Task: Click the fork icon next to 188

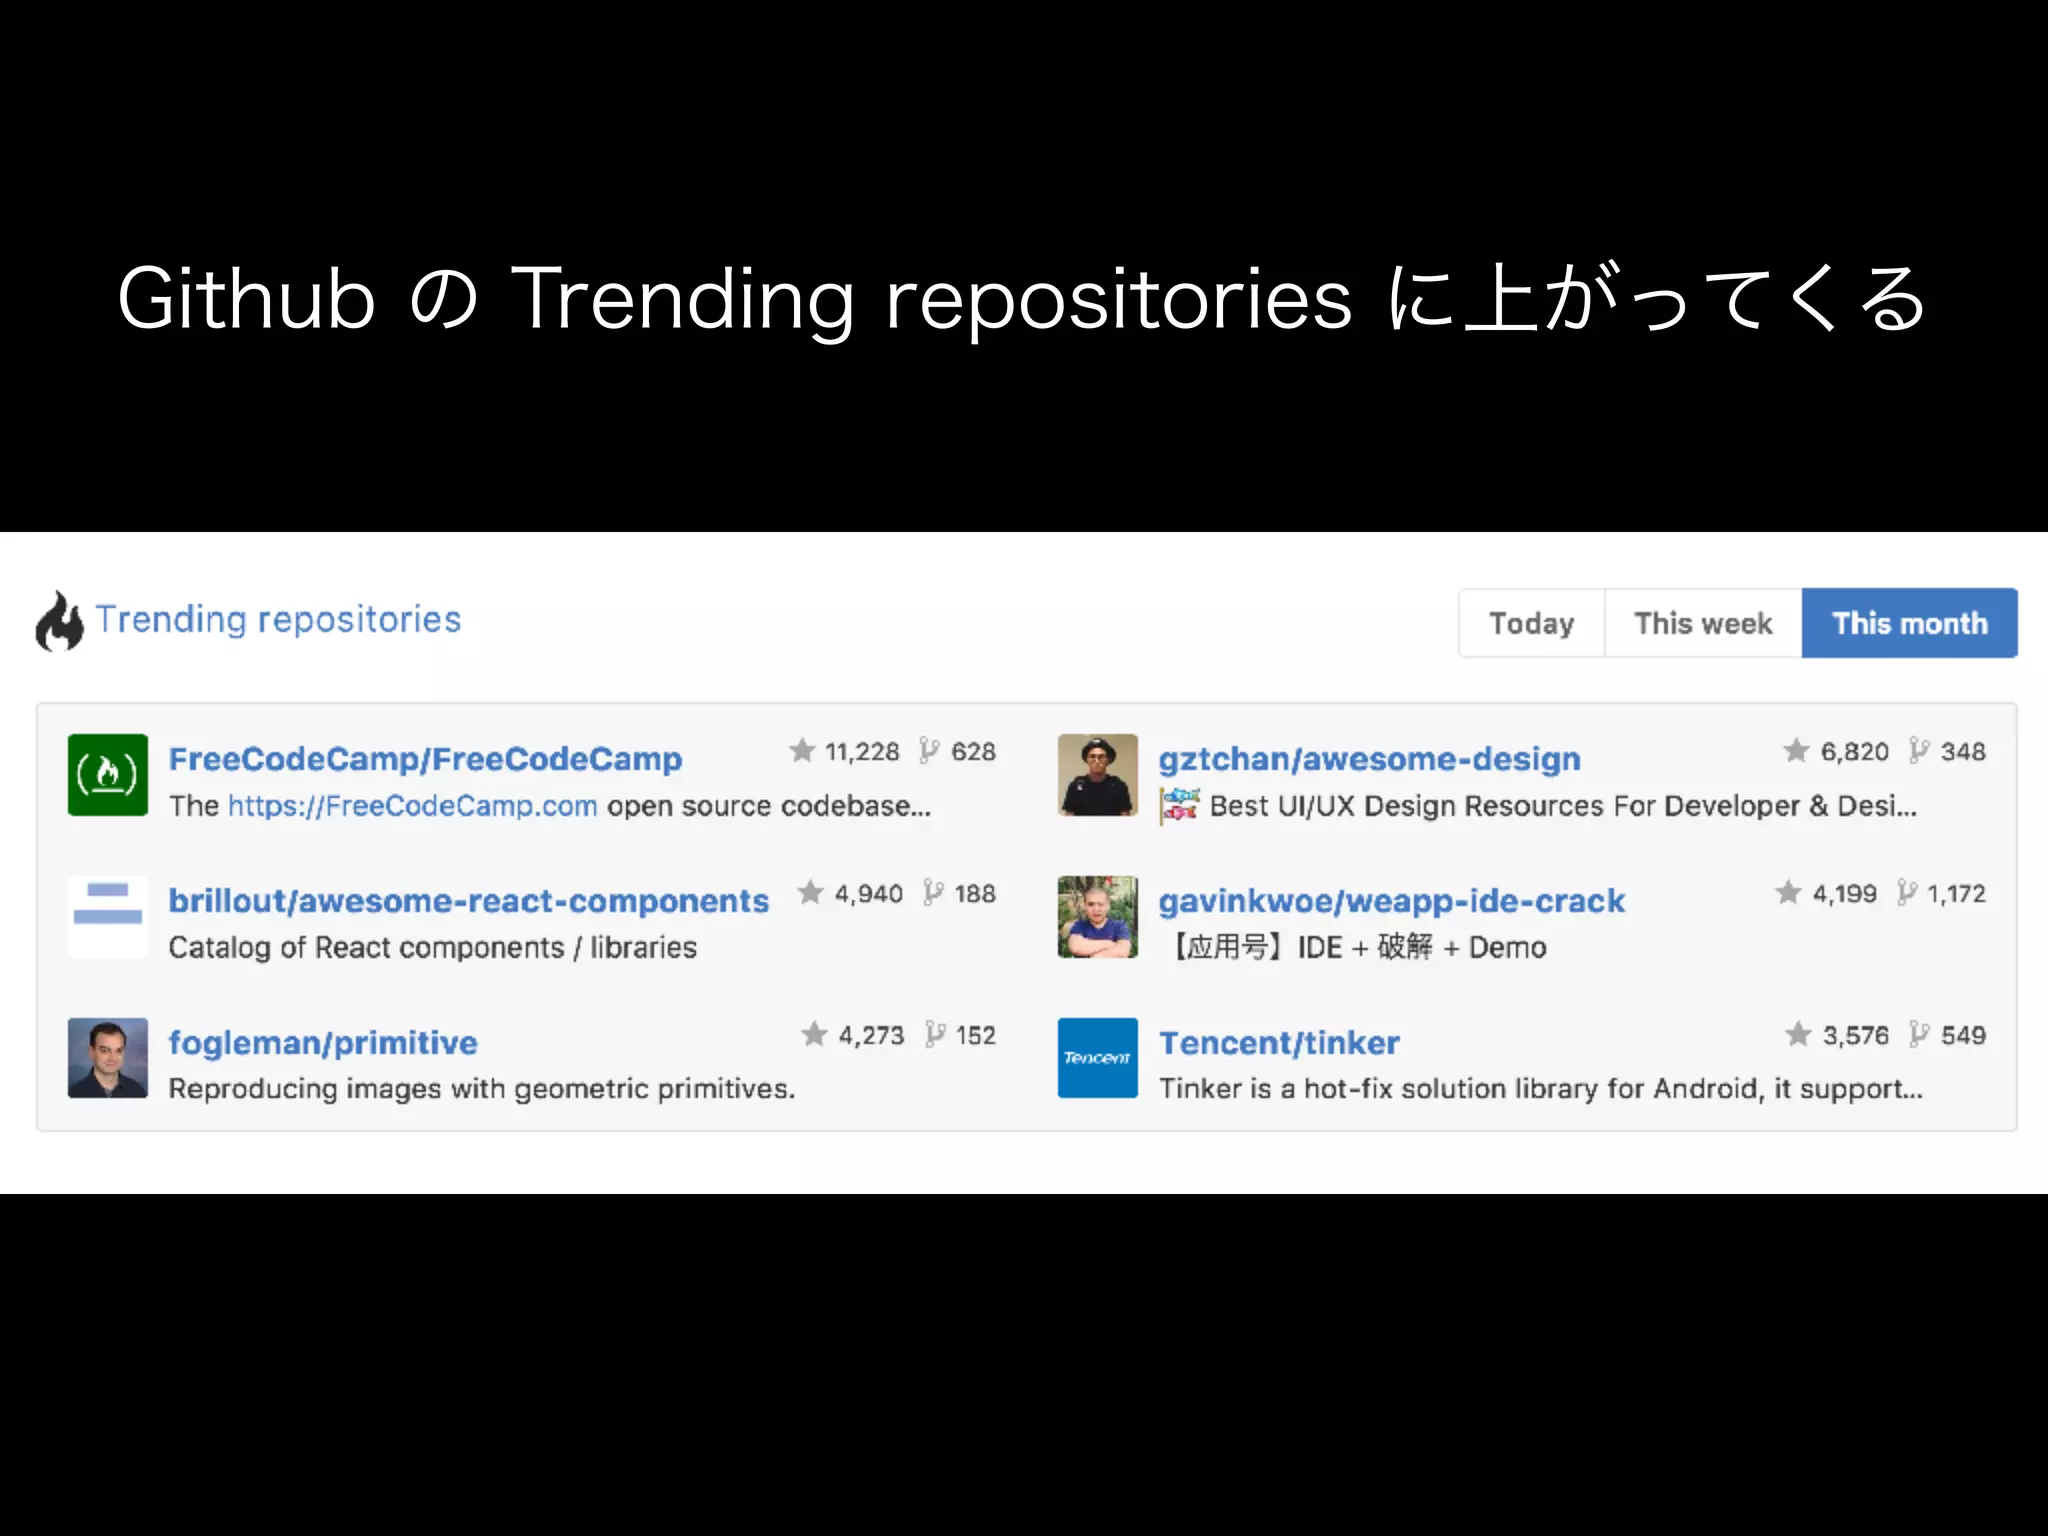Action: (933, 892)
